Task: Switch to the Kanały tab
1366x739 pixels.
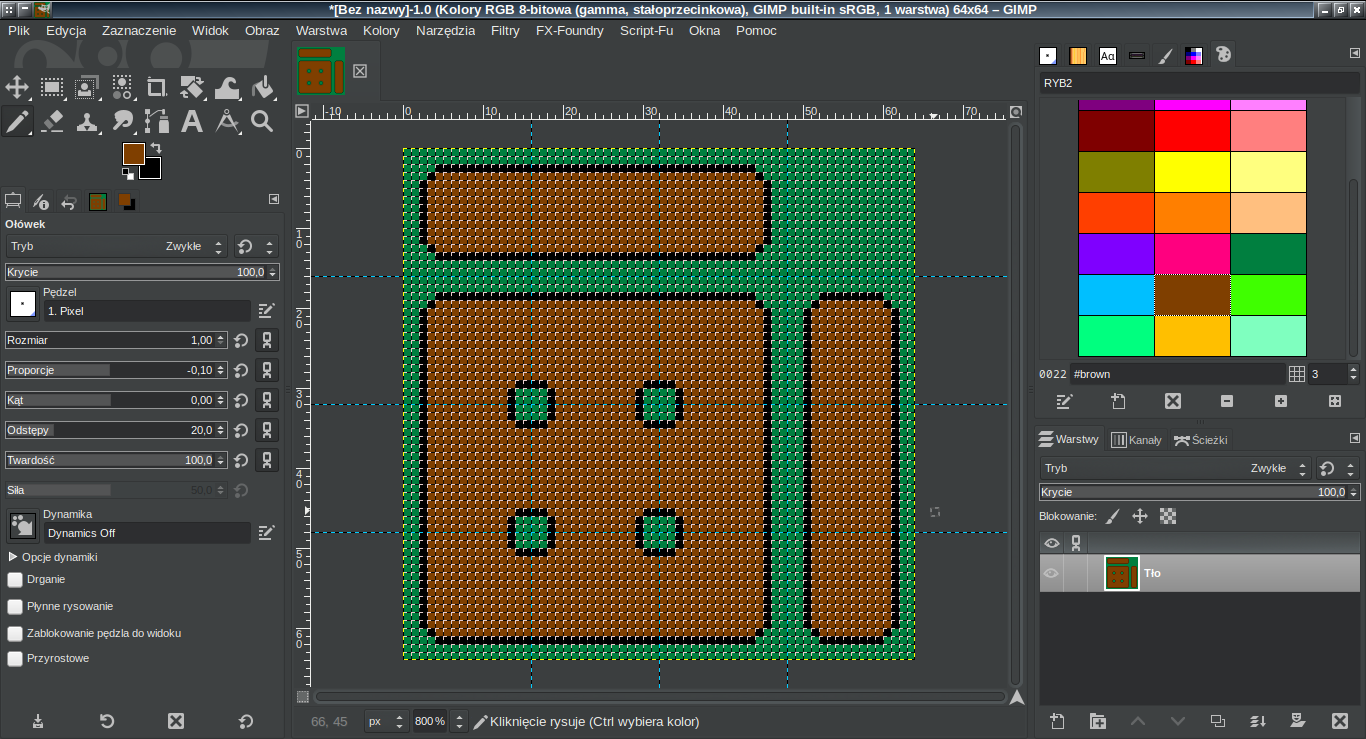Action: [x=1137, y=439]
